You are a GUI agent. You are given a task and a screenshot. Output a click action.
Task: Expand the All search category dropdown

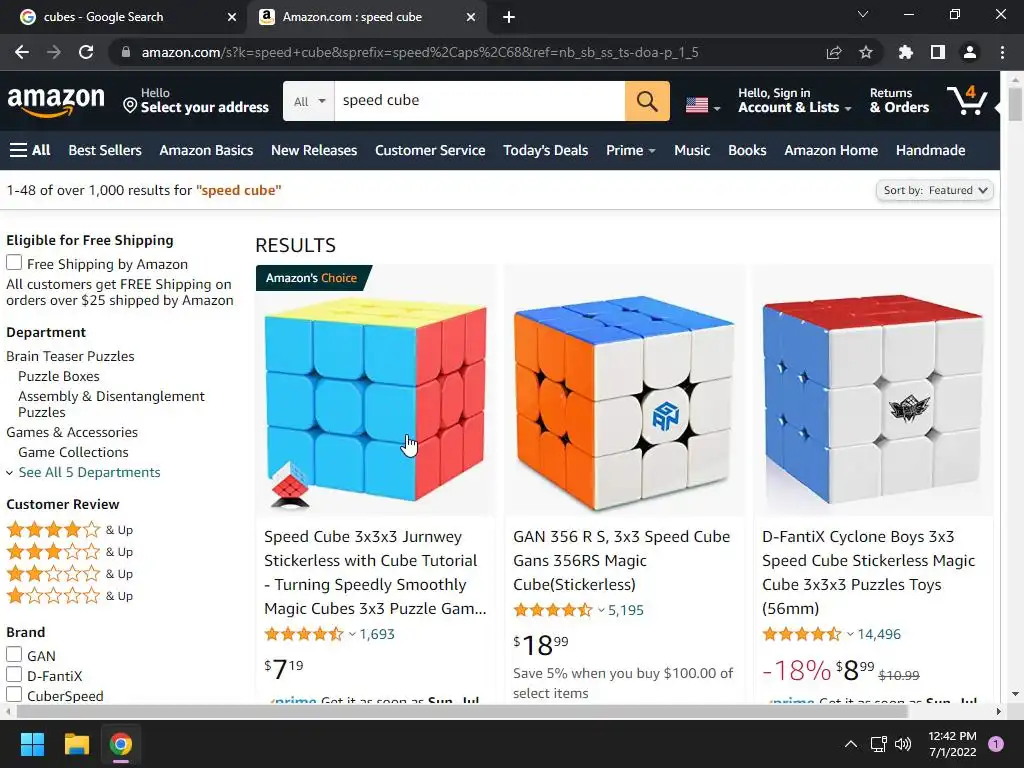[309, 101]
